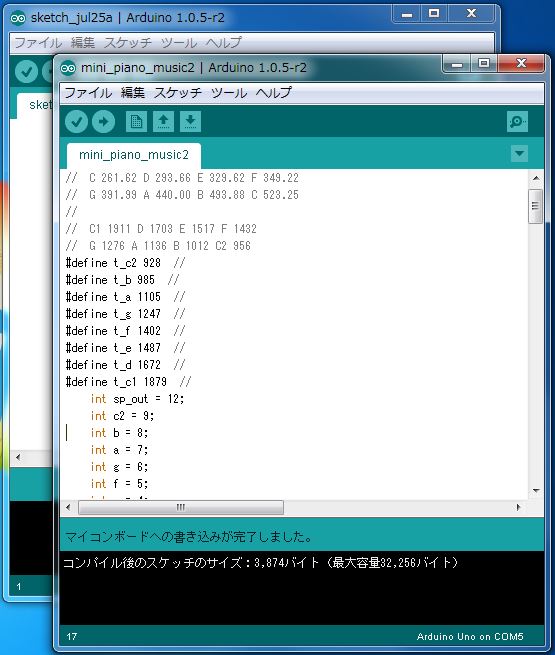
Task: Open the 編集 menu in mini_piano_music2 window
Action: coord(133,92)
